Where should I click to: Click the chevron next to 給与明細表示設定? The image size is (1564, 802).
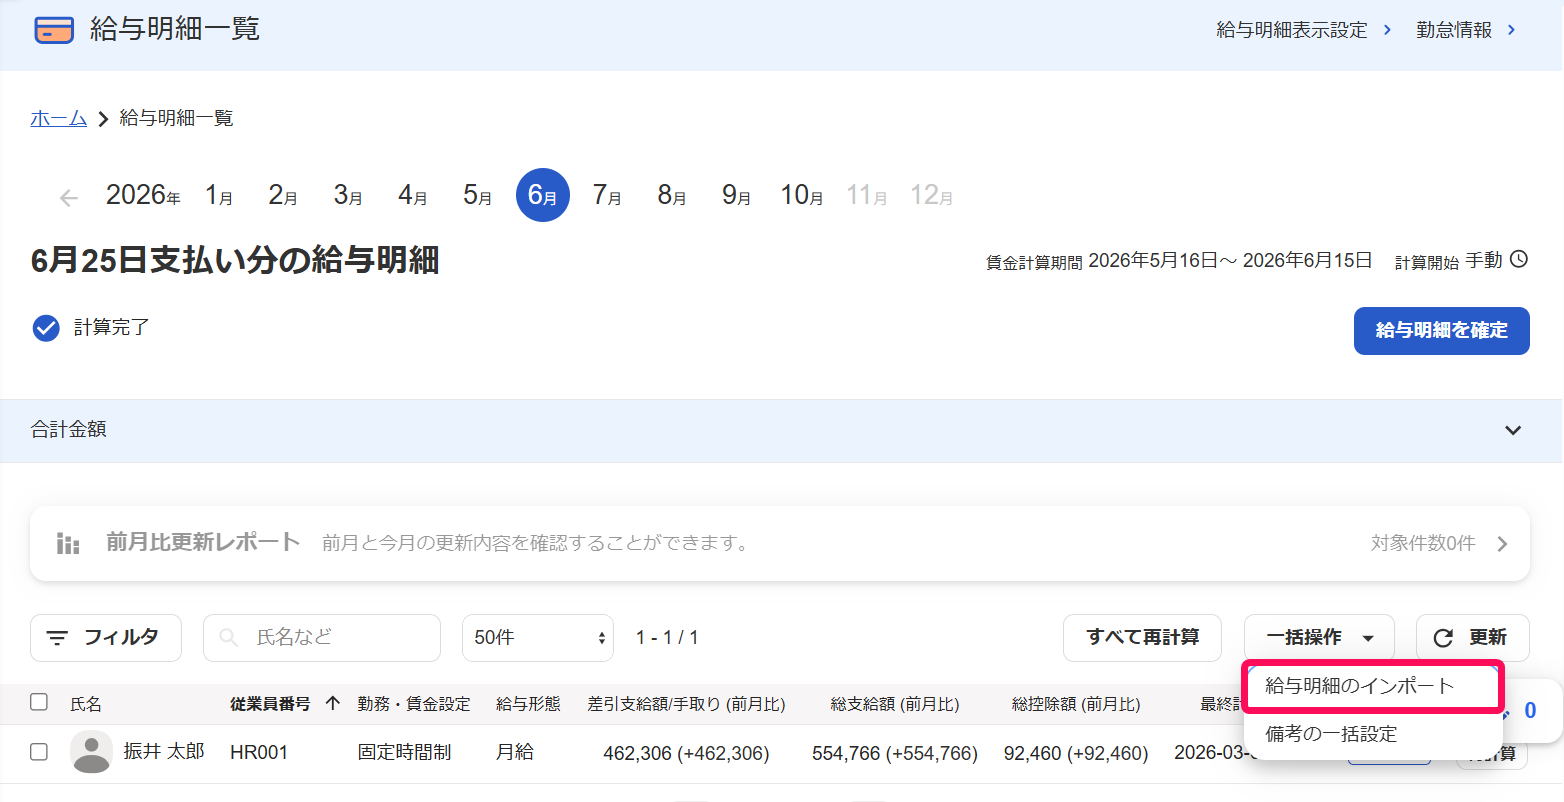(1387, 30)
